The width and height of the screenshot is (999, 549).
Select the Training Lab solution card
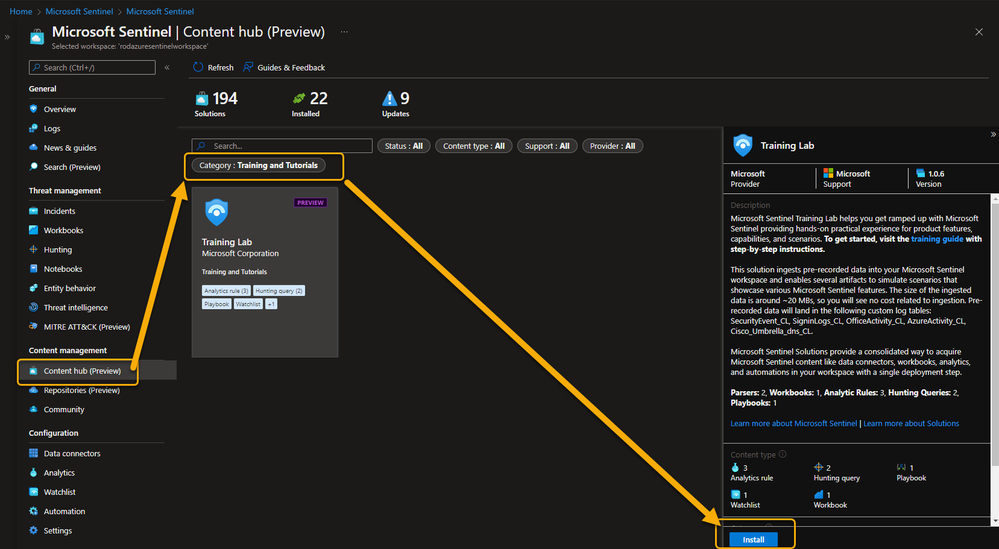[265, 272]
